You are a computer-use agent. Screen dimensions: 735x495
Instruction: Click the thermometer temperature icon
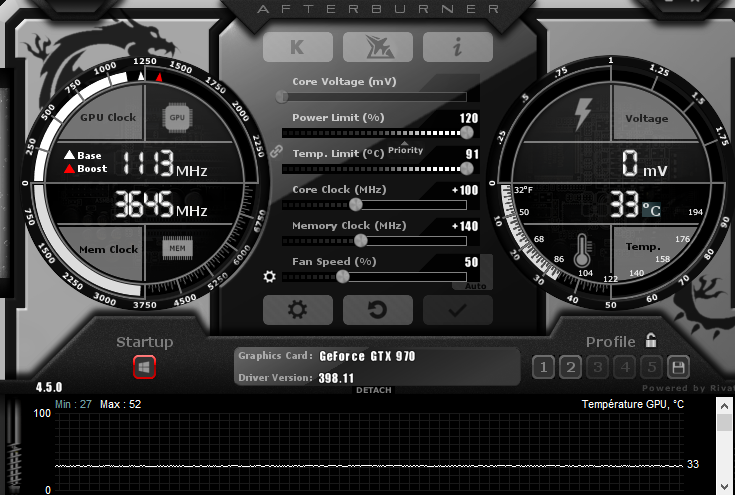pyautogui.click(x=583, y=250)
